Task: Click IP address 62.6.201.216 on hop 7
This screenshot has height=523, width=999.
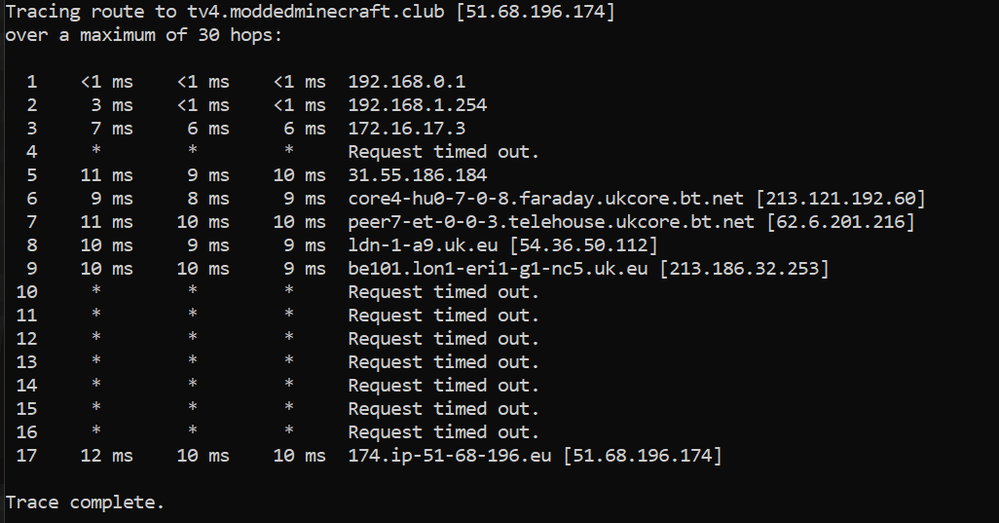Action: click(840, 222)
